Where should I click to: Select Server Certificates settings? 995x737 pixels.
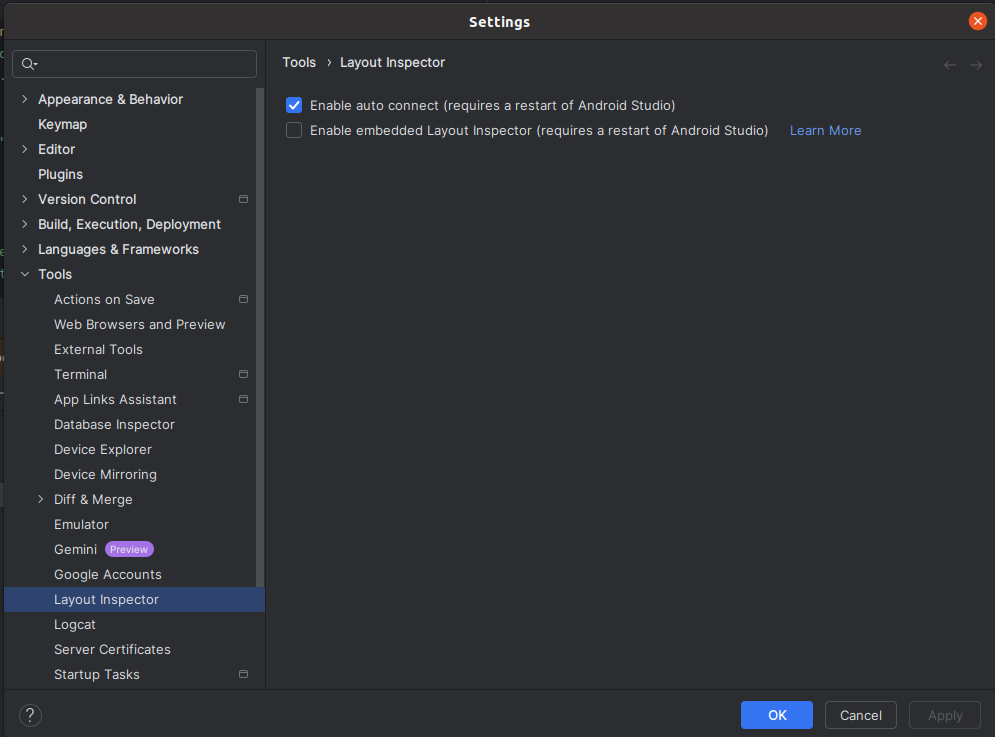tap(112, 649)
